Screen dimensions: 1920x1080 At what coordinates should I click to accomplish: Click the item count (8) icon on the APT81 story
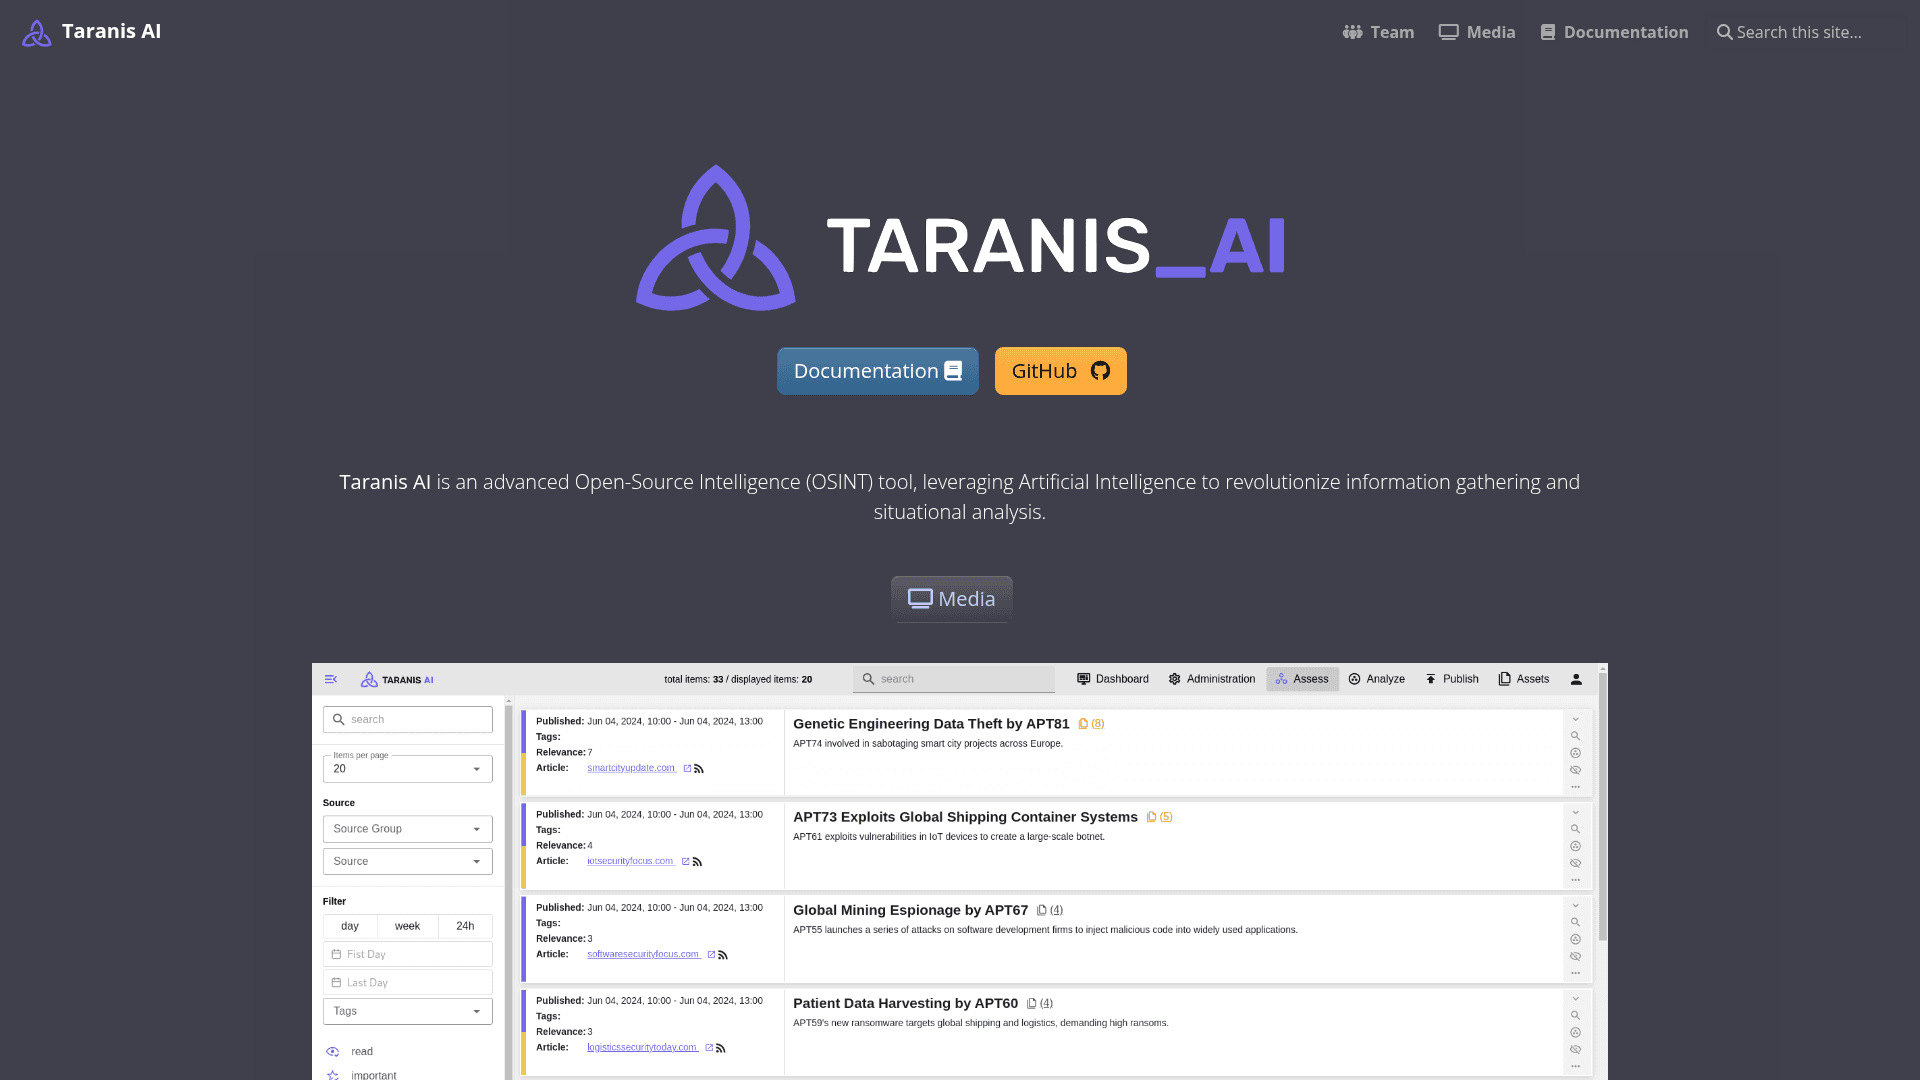pyautogui.click(x=1091, y=724)
